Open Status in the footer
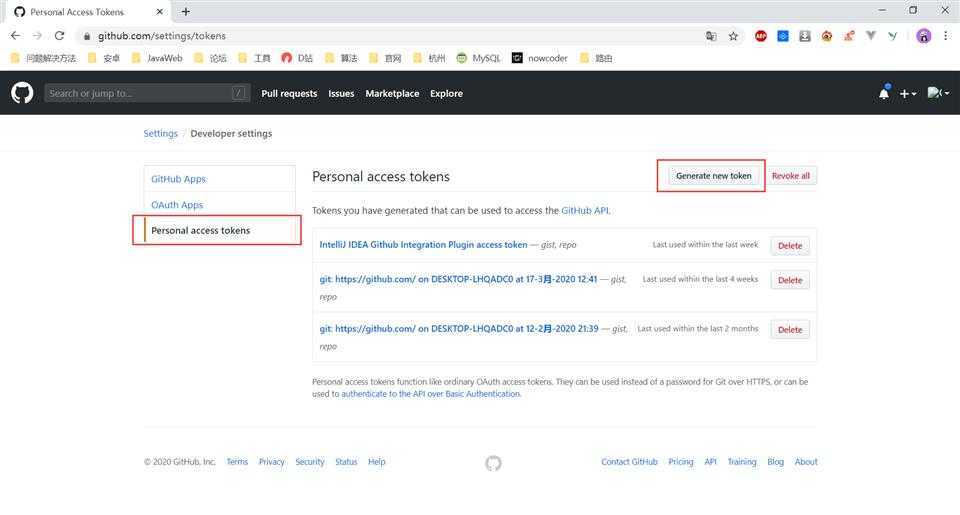The height and width of the screenshot is (515, 960). 346,462
